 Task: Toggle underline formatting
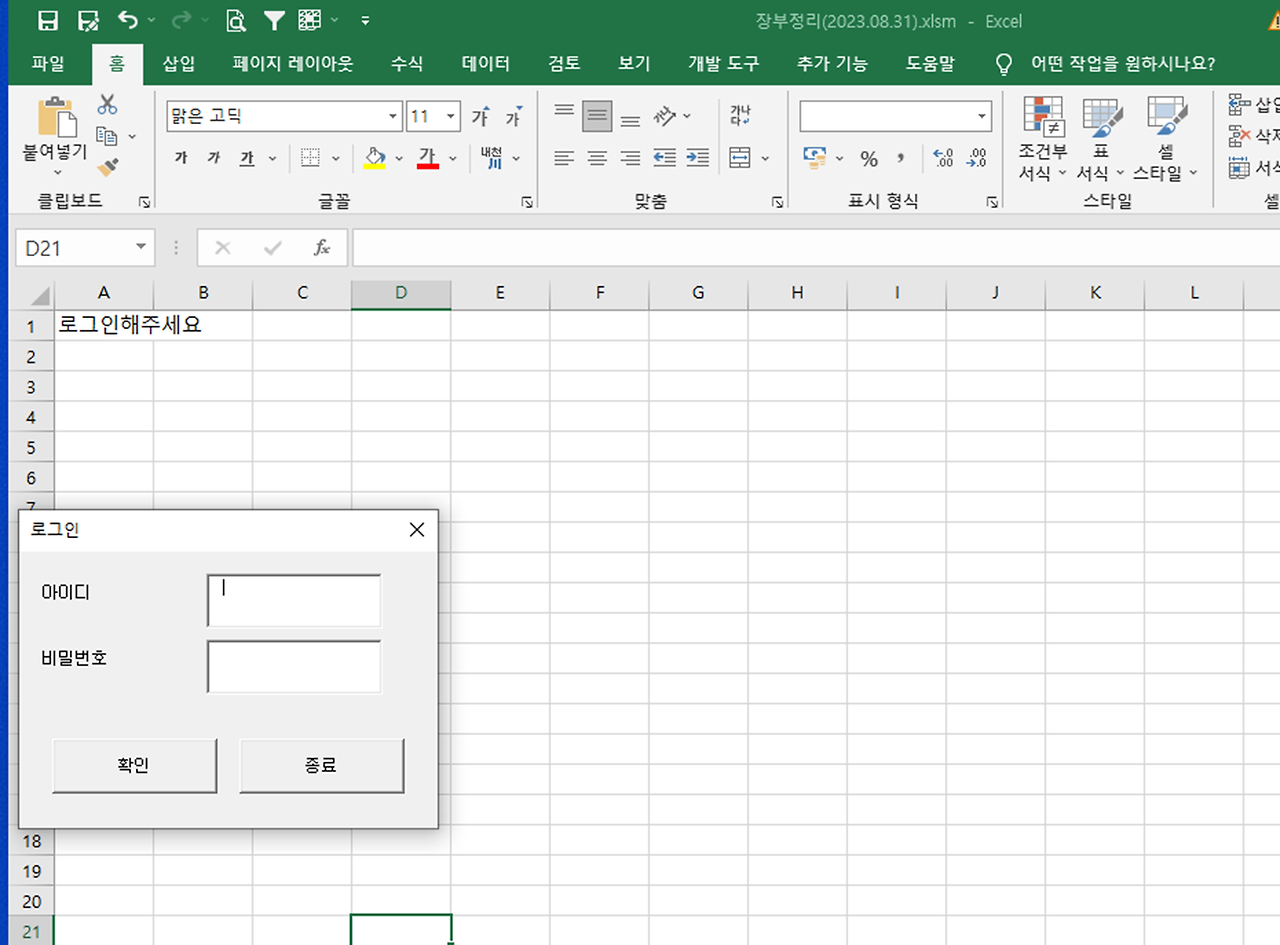point(247,158)
